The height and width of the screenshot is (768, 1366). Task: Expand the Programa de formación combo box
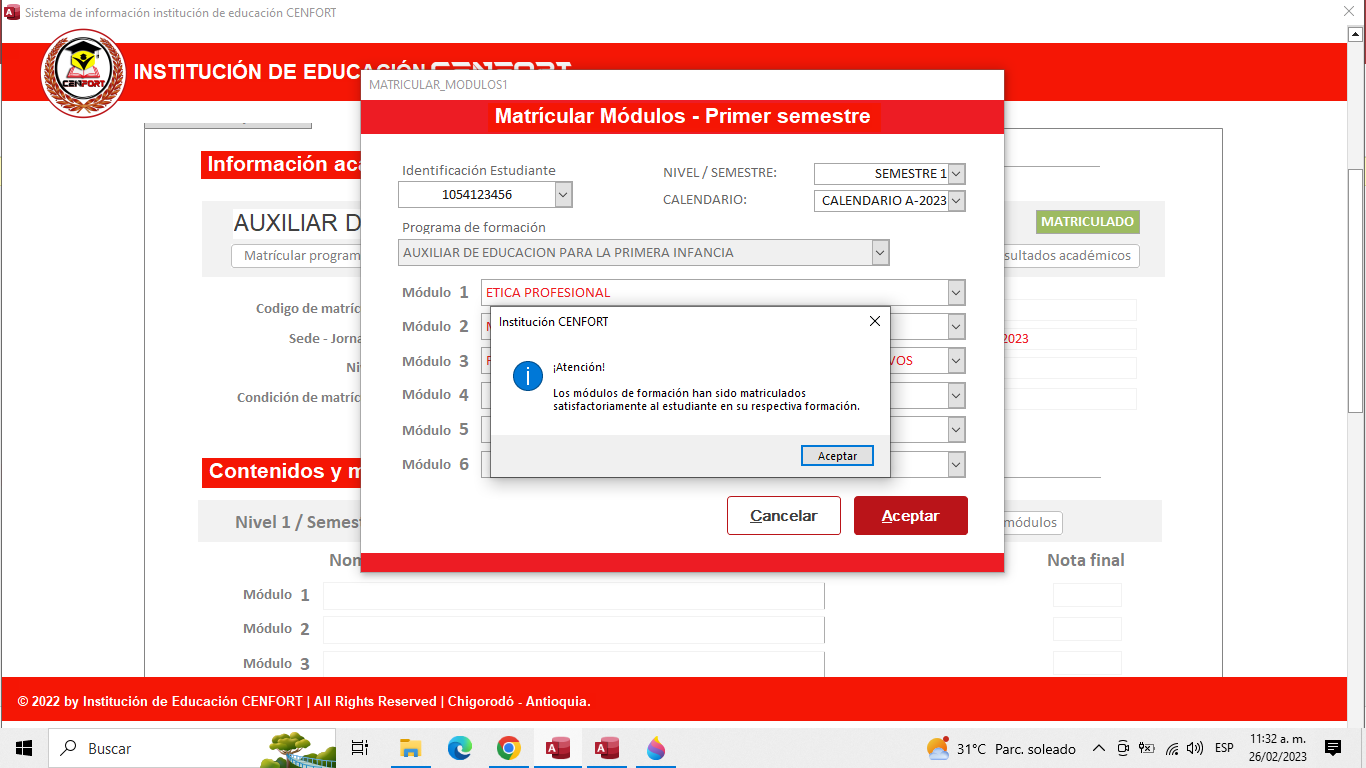tap(880, 253)
